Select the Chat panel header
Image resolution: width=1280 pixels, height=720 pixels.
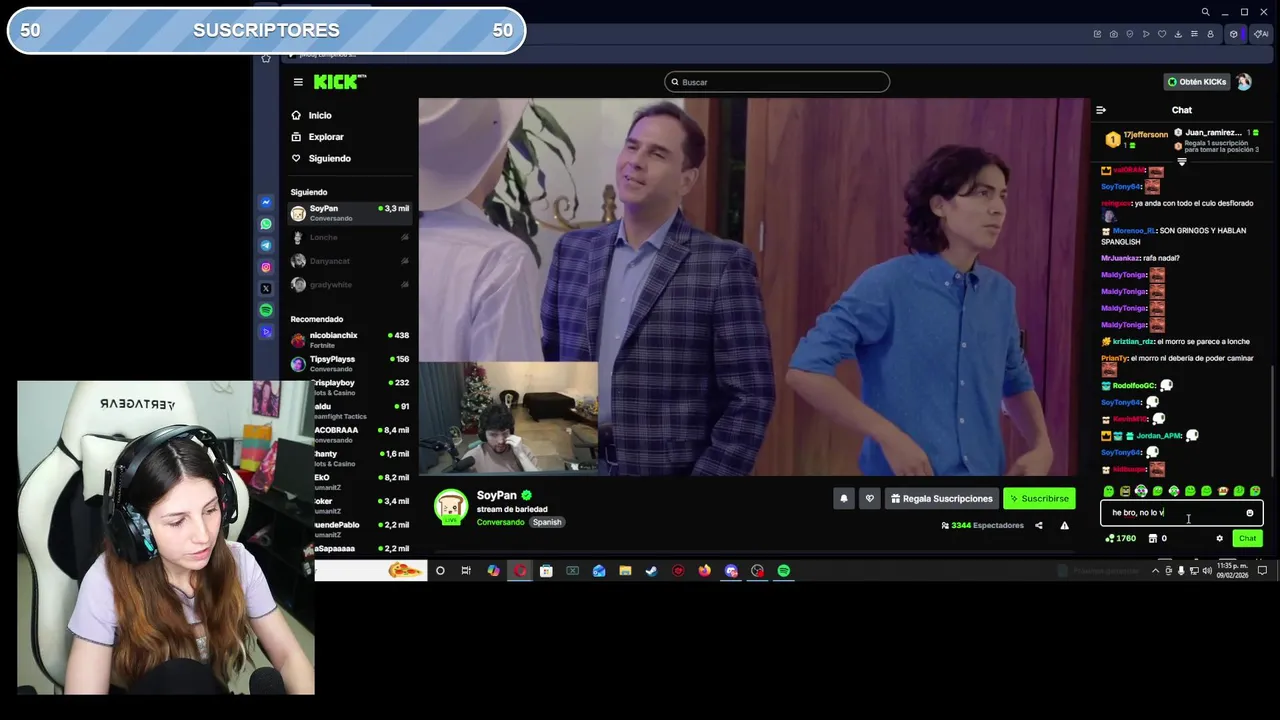coord(1182,110)
